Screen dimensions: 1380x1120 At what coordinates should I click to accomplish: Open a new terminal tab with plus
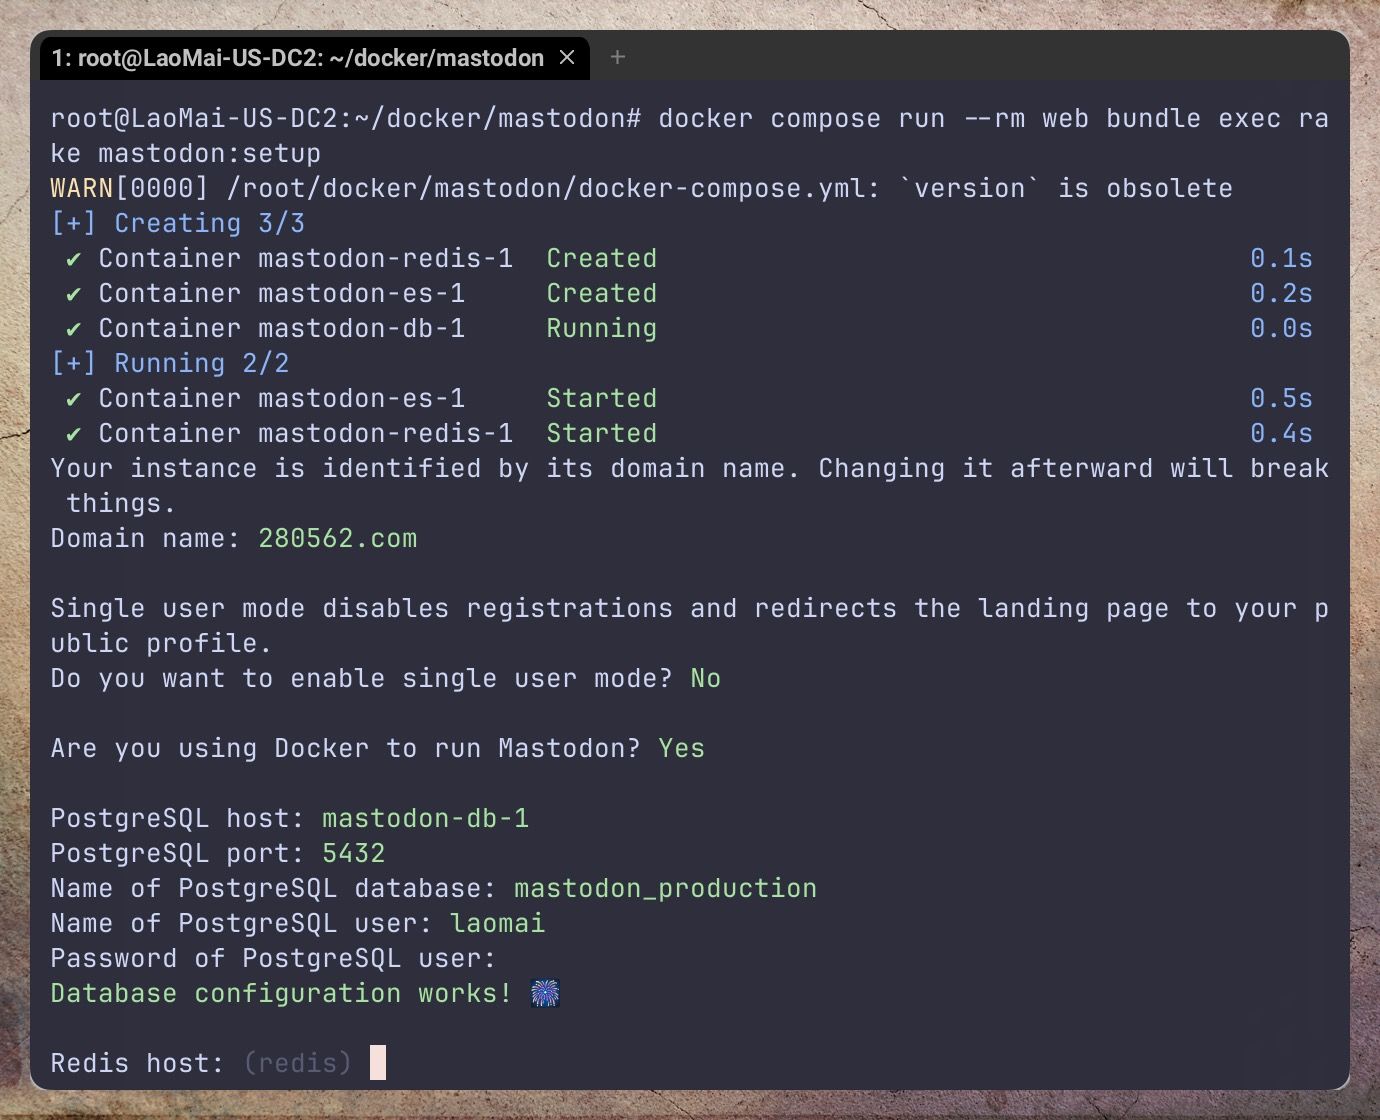(618, 58)
